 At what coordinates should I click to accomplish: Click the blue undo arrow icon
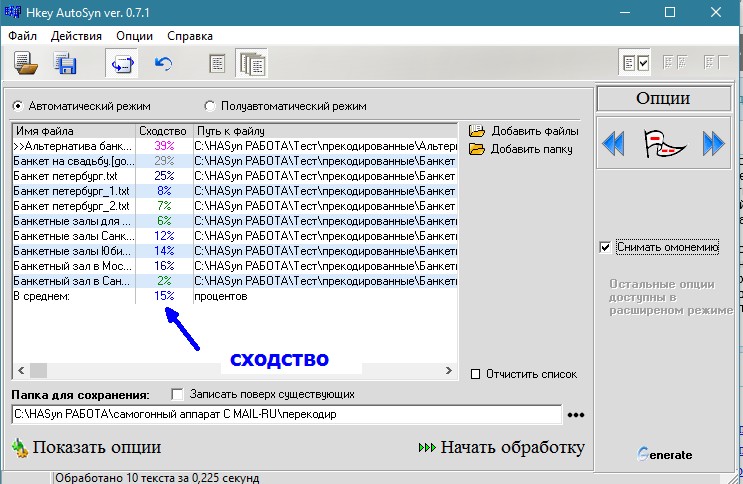(x=163, y=64)
